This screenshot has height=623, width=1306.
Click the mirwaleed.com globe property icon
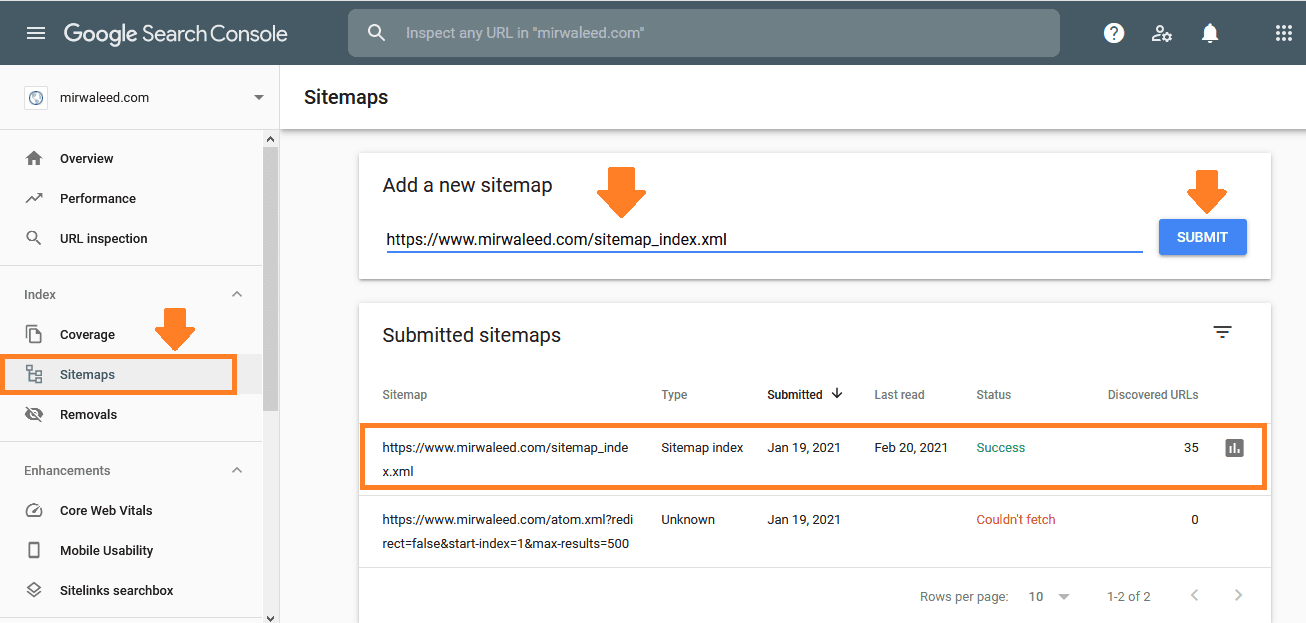(x=36, y=98)
